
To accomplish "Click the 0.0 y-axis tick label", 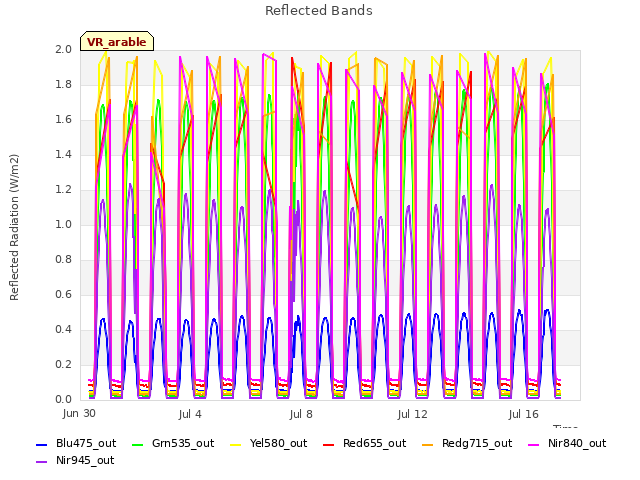I will click(63, 400).
